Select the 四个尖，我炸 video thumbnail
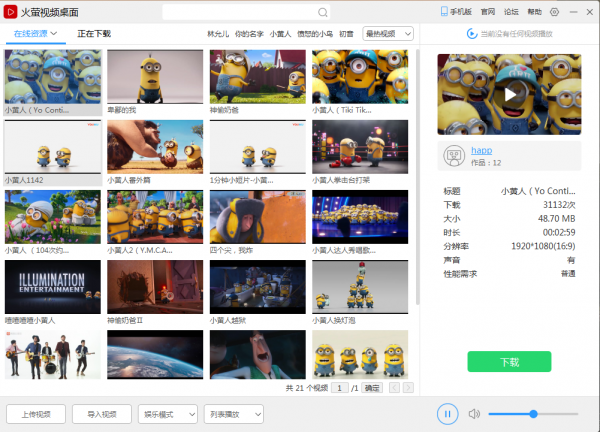600x432 pixels. tap(258, 217)
